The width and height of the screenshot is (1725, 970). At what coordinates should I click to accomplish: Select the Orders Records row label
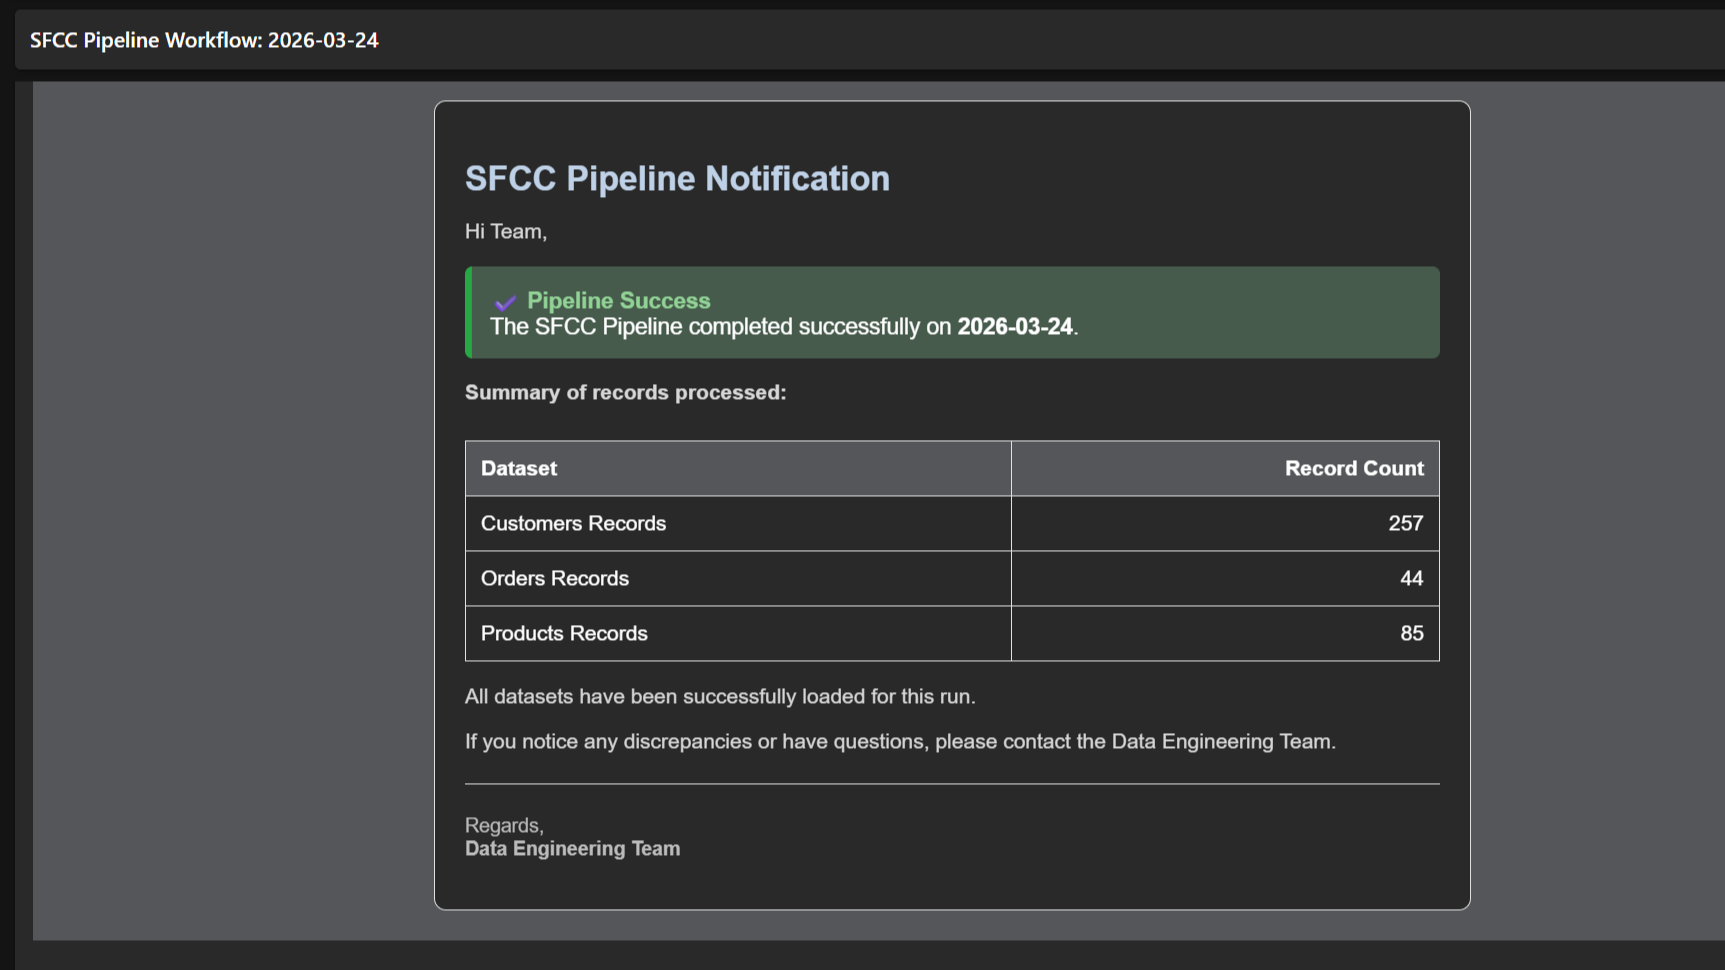pos(555,578)
